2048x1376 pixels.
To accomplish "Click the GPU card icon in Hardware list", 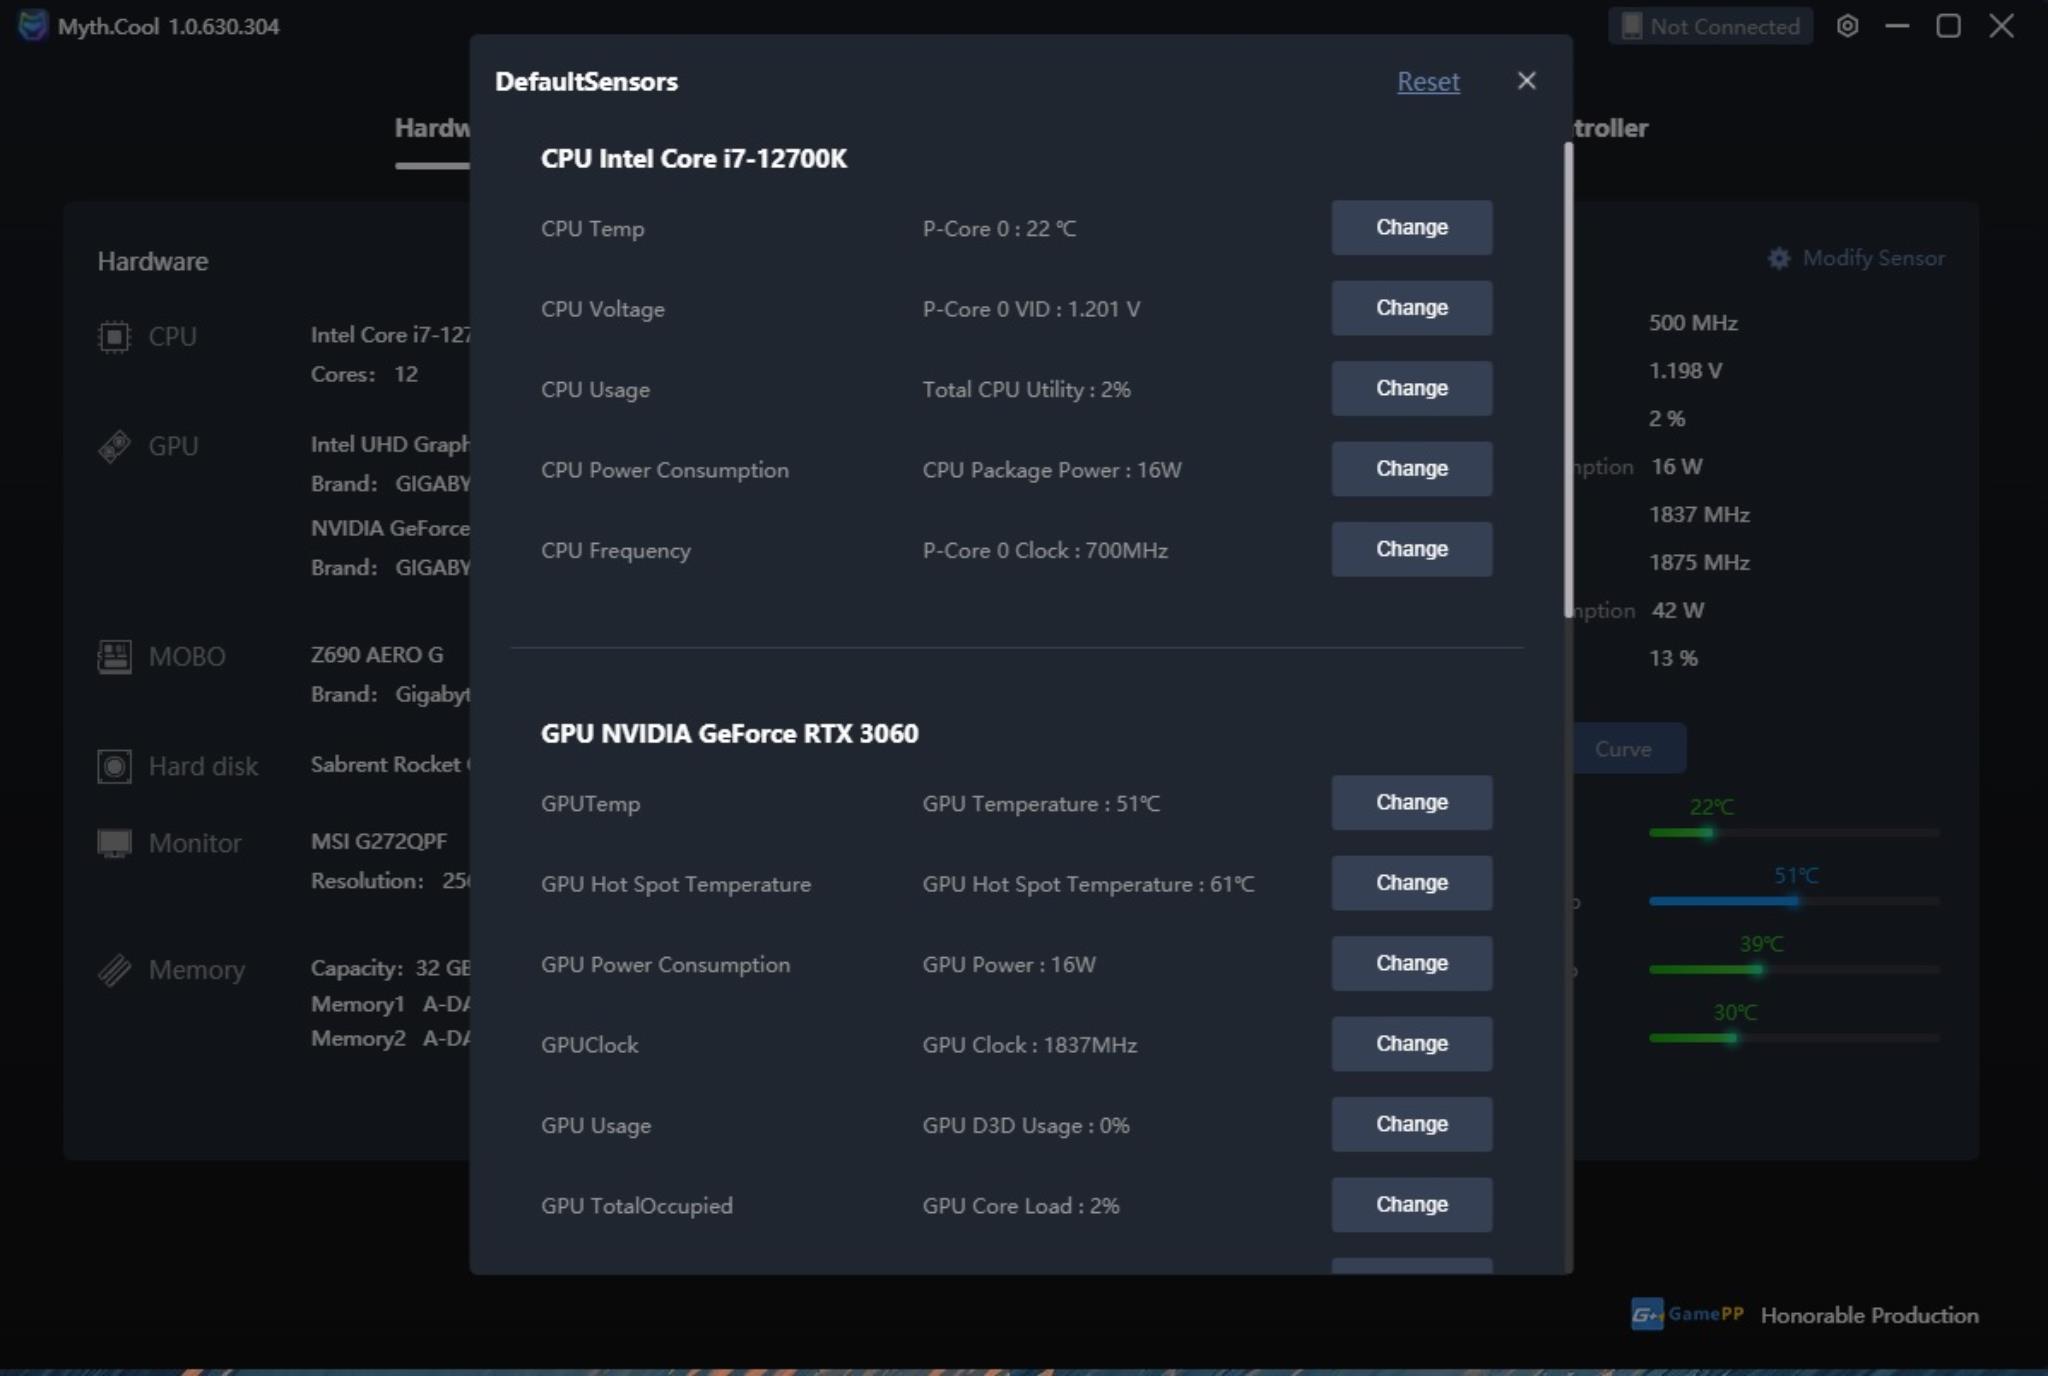I will tap(114, 446).
